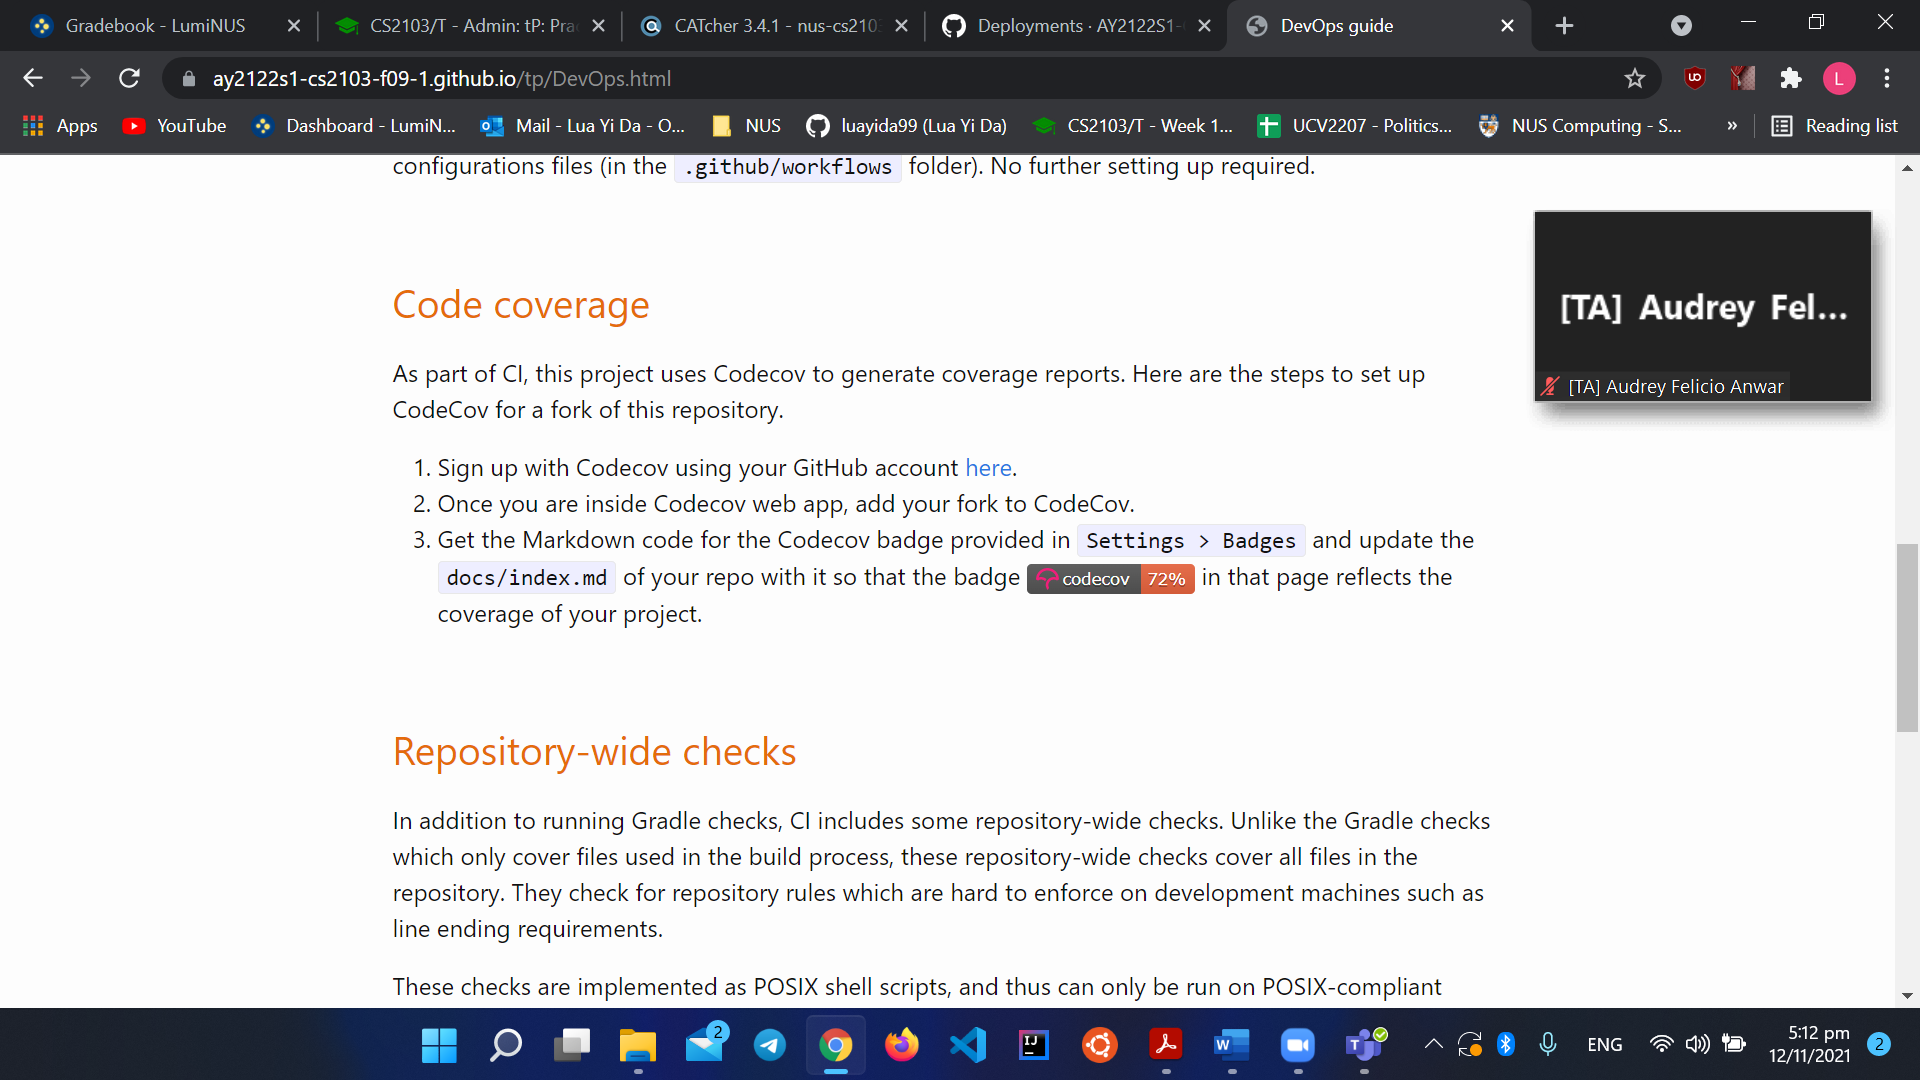
Task: Open the uBlock Origin extension
Action: 1694,78
